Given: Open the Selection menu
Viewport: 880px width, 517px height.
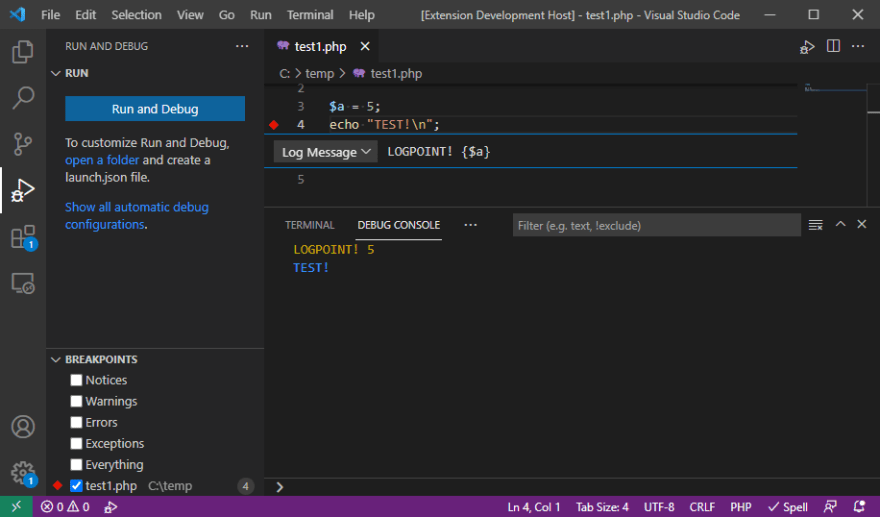Looking at the screenshot, I should (136, 15).
